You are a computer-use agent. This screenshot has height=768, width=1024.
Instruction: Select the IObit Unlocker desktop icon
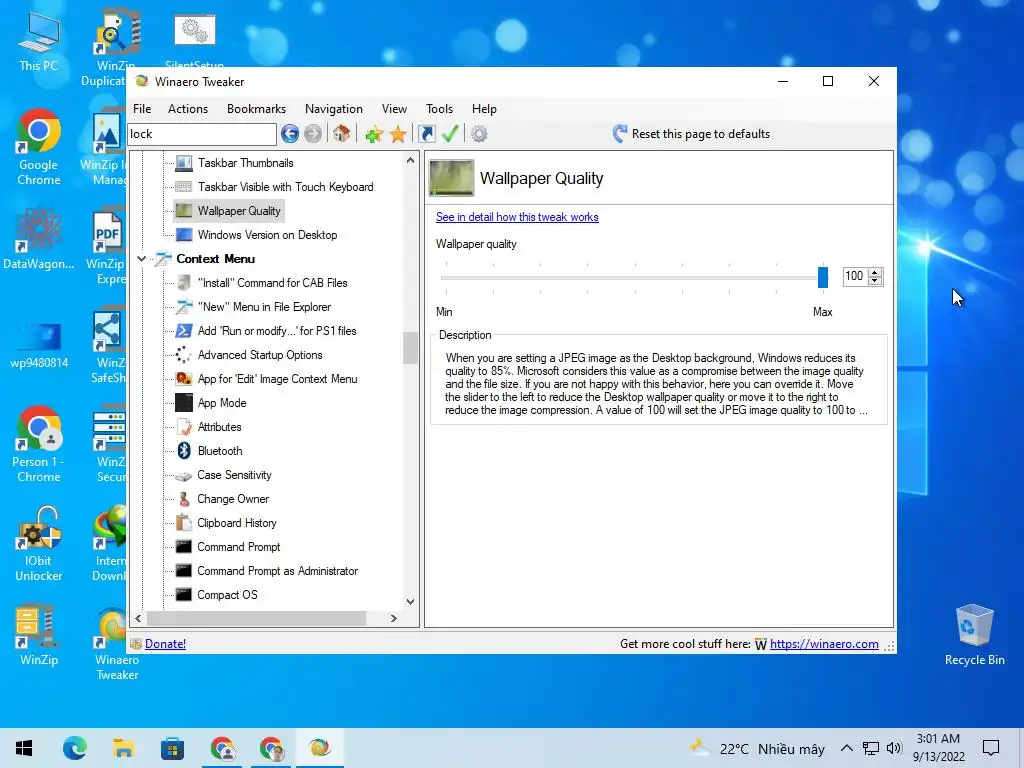39,544
